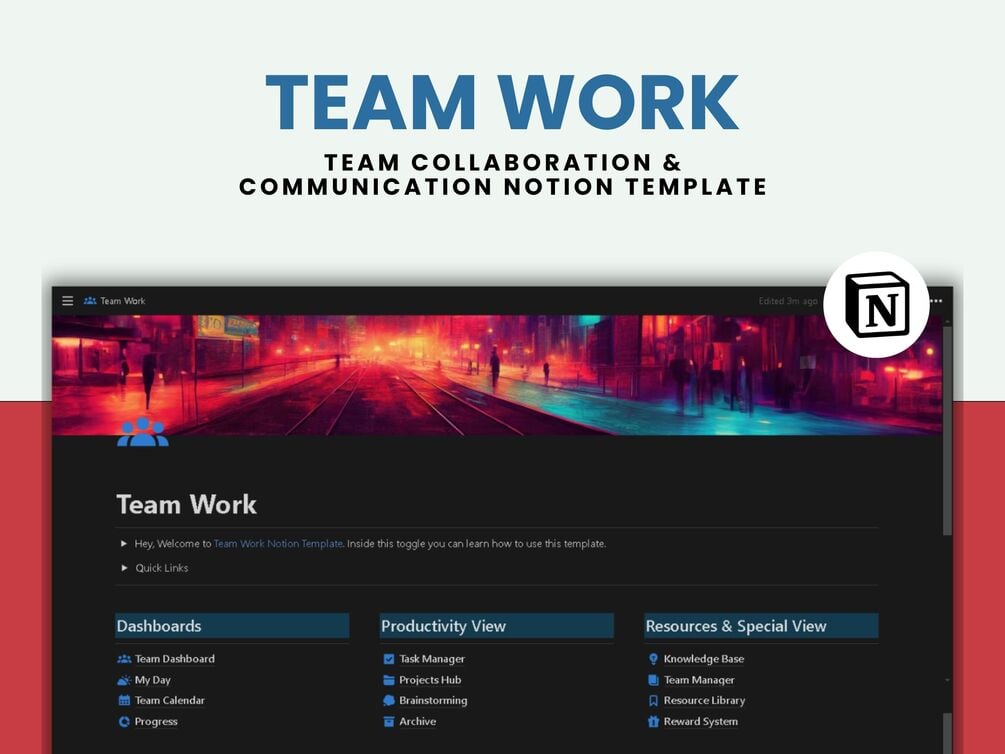Click the Edited 3m ago timestamp
Viewport: 1005px width, 754px height.
pos(788,301)
